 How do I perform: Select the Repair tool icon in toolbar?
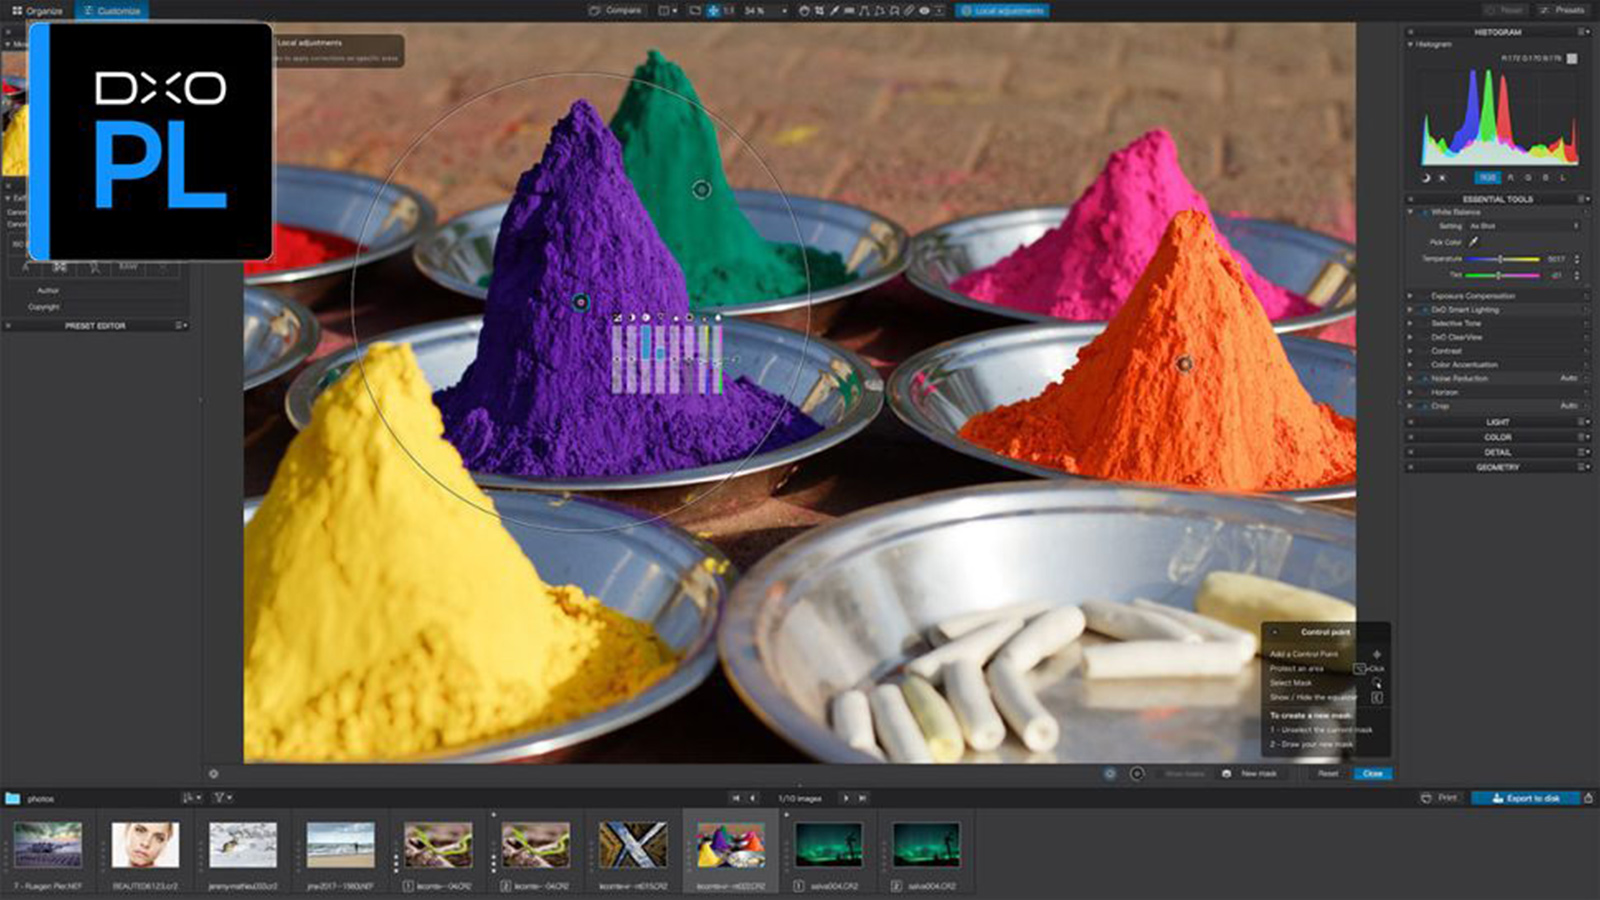tap(909, 10)
